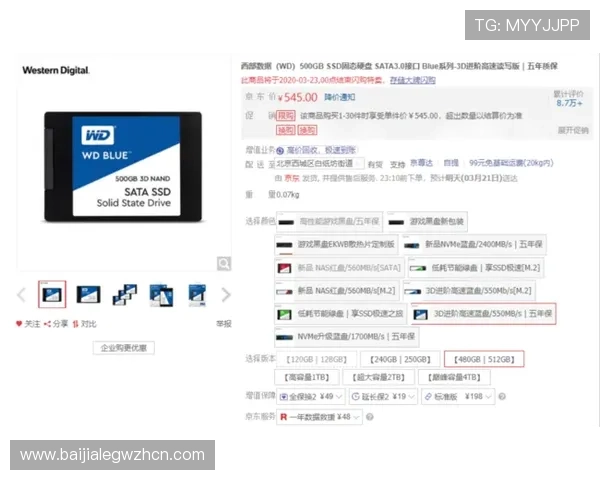Viewport: 600px width, 480px height.
Task: Choose 3D进阶高速蓝盘/550Mb/s[M.2] option
Action: [469, 291]
